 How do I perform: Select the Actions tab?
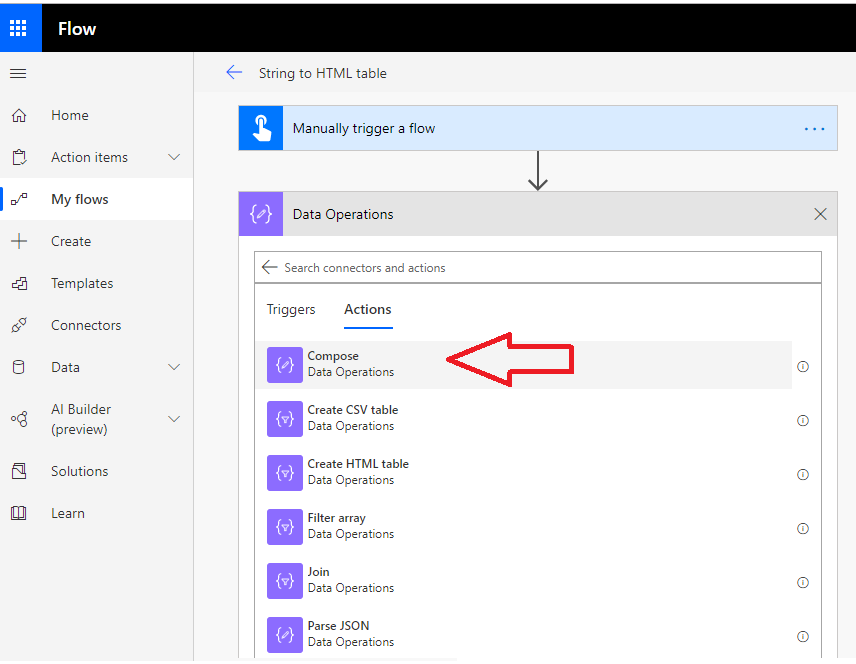pyautogui.click(x=367, y=309)
